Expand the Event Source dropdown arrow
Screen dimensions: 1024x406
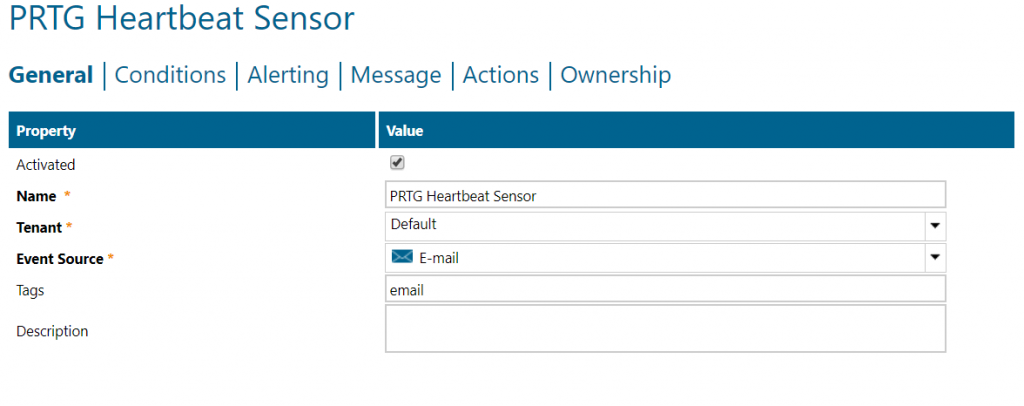[x=935, y=257]
